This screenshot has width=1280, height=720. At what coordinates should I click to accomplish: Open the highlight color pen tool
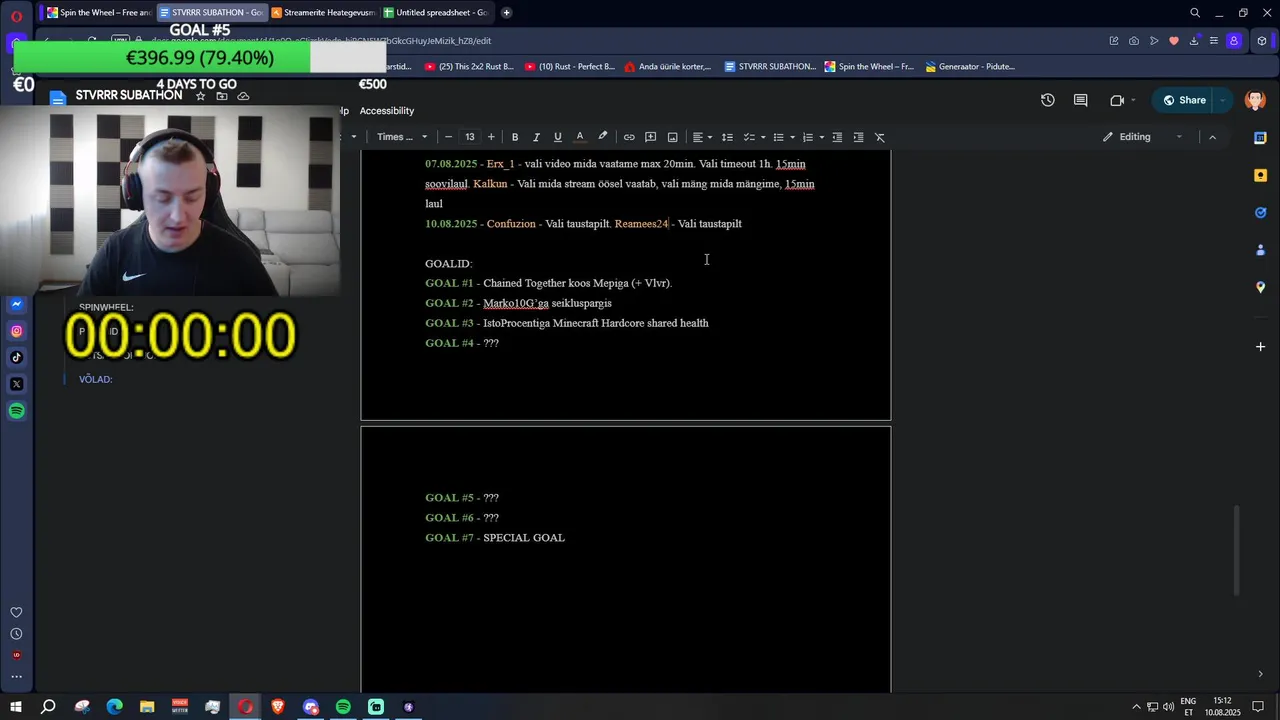click(x=602, y=137)
